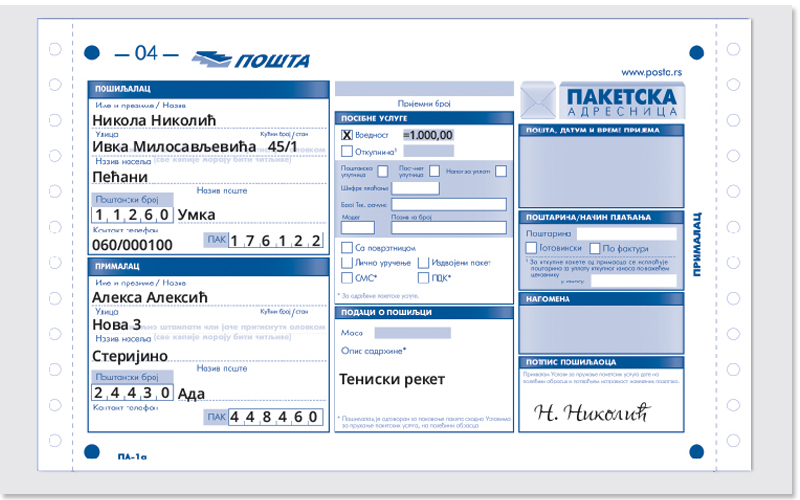Tick the Налог за уплату checkbox
800x500 pixels.
501,171
